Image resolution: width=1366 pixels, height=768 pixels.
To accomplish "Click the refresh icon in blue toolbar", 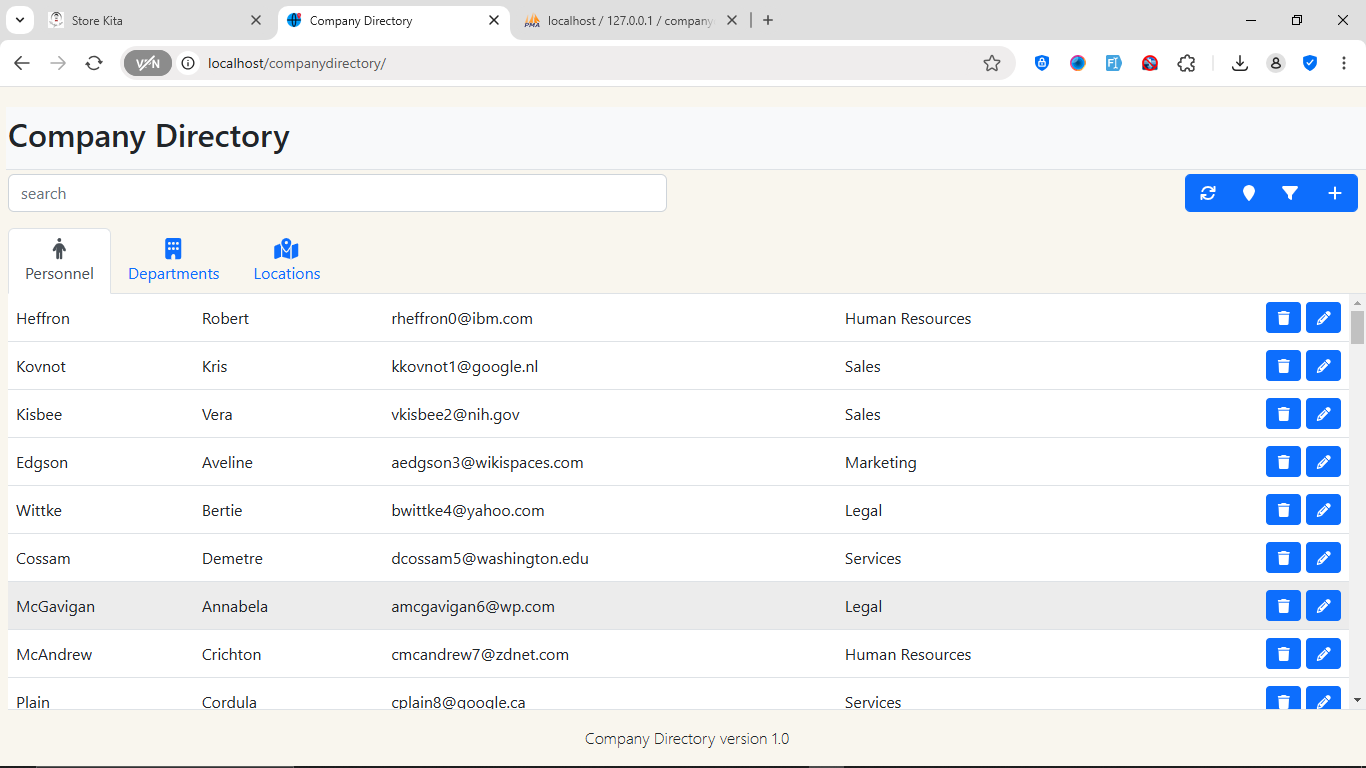I will [x=1208, y=193].
